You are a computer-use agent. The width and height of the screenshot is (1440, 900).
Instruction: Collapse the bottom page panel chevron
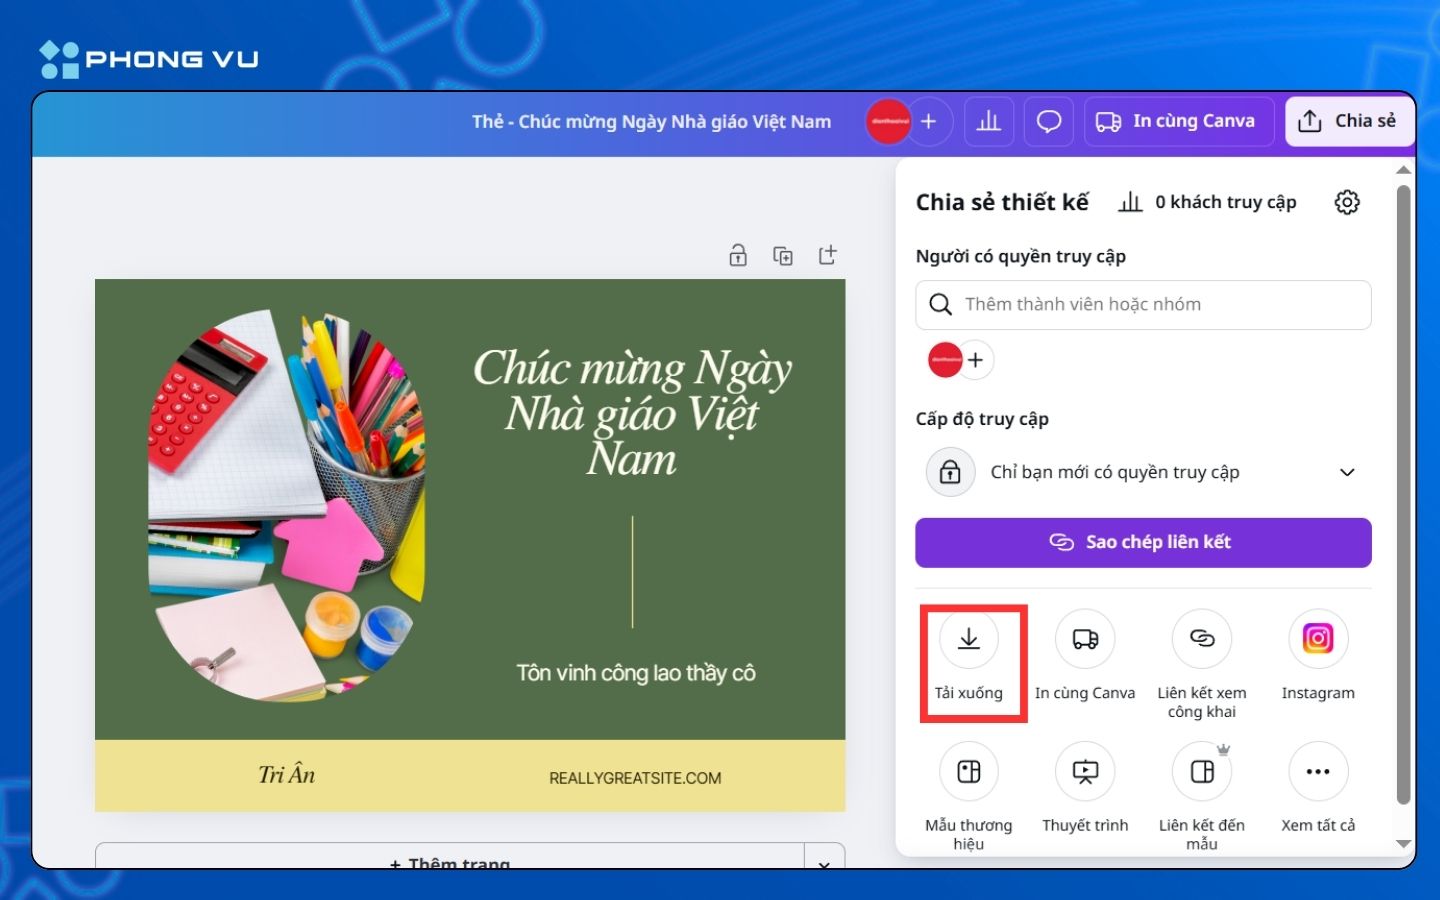click(x=824, y=862)
